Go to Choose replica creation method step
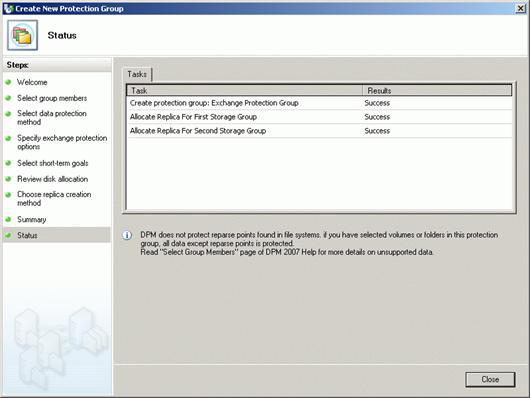The height and width of the screenshot is (398, 530). [54, 198]
